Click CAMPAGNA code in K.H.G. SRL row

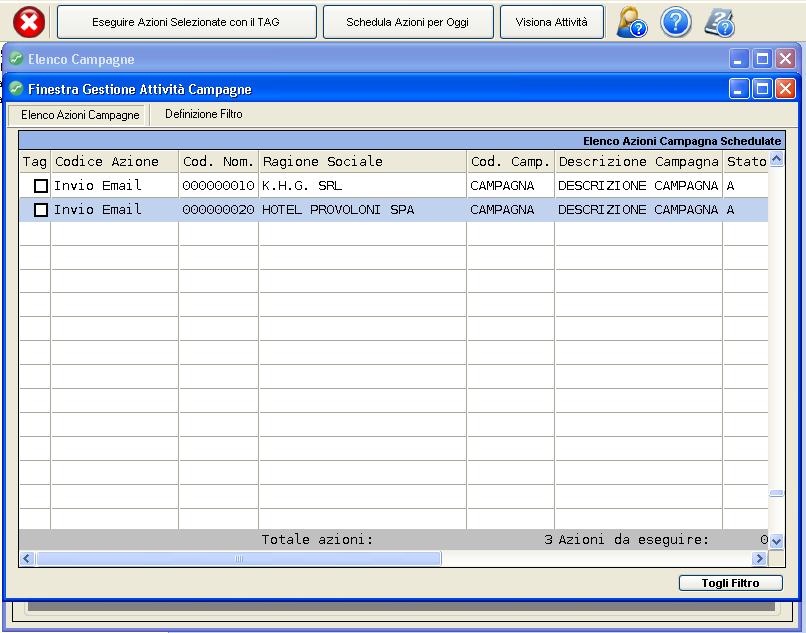[x=510, y=186]
